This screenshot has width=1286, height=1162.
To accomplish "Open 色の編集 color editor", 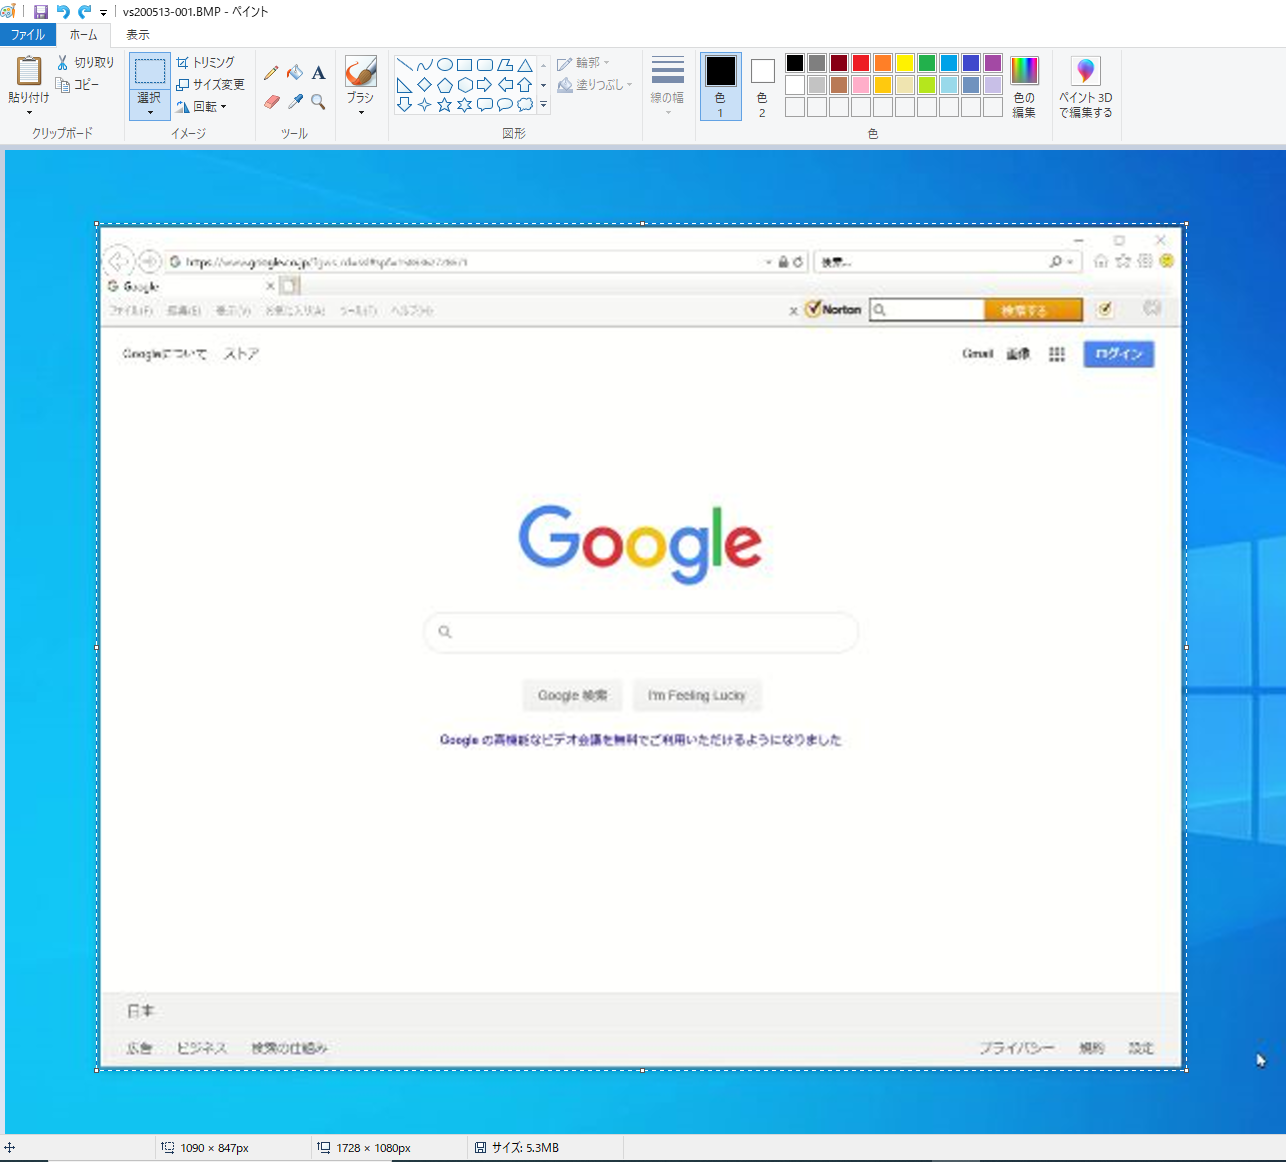I will [1024, 86].
